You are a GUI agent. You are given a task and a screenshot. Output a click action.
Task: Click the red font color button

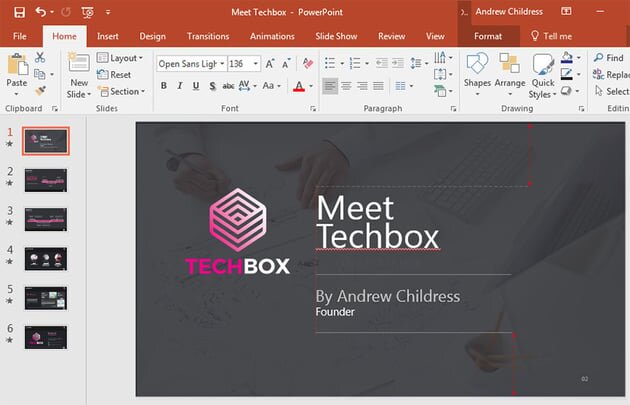(299, 86)
